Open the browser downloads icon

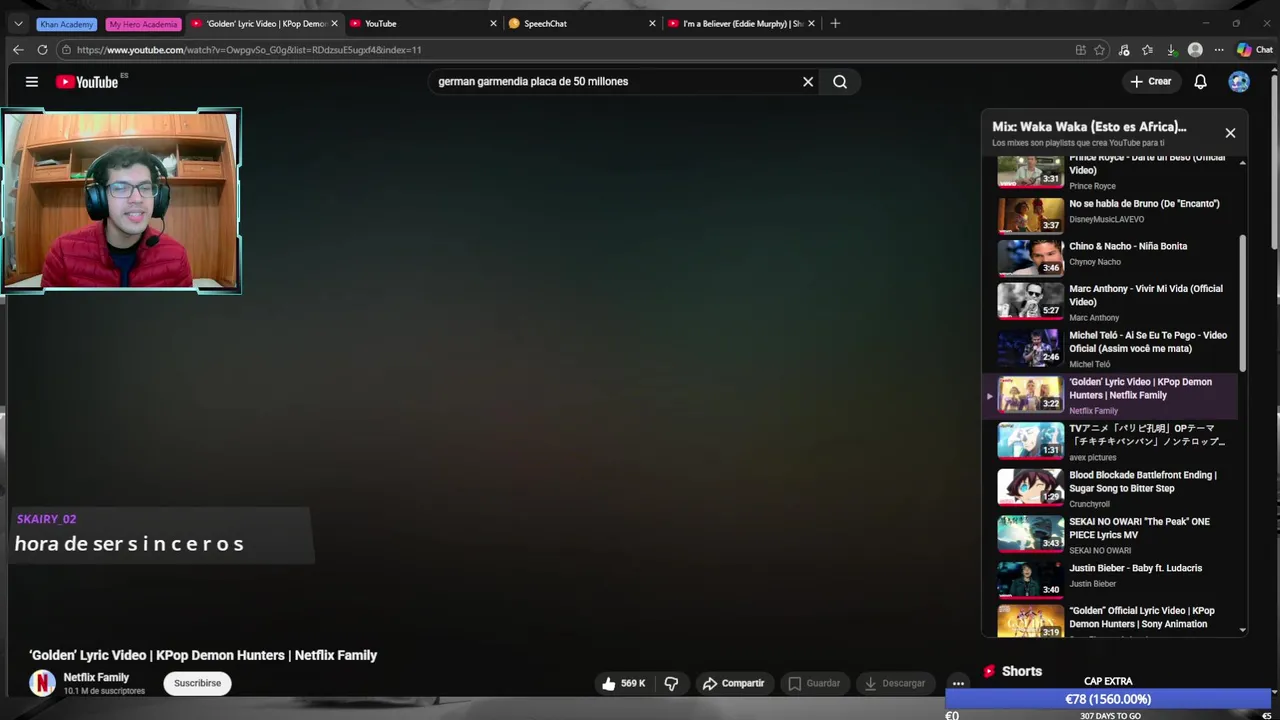click(1171, 50)
